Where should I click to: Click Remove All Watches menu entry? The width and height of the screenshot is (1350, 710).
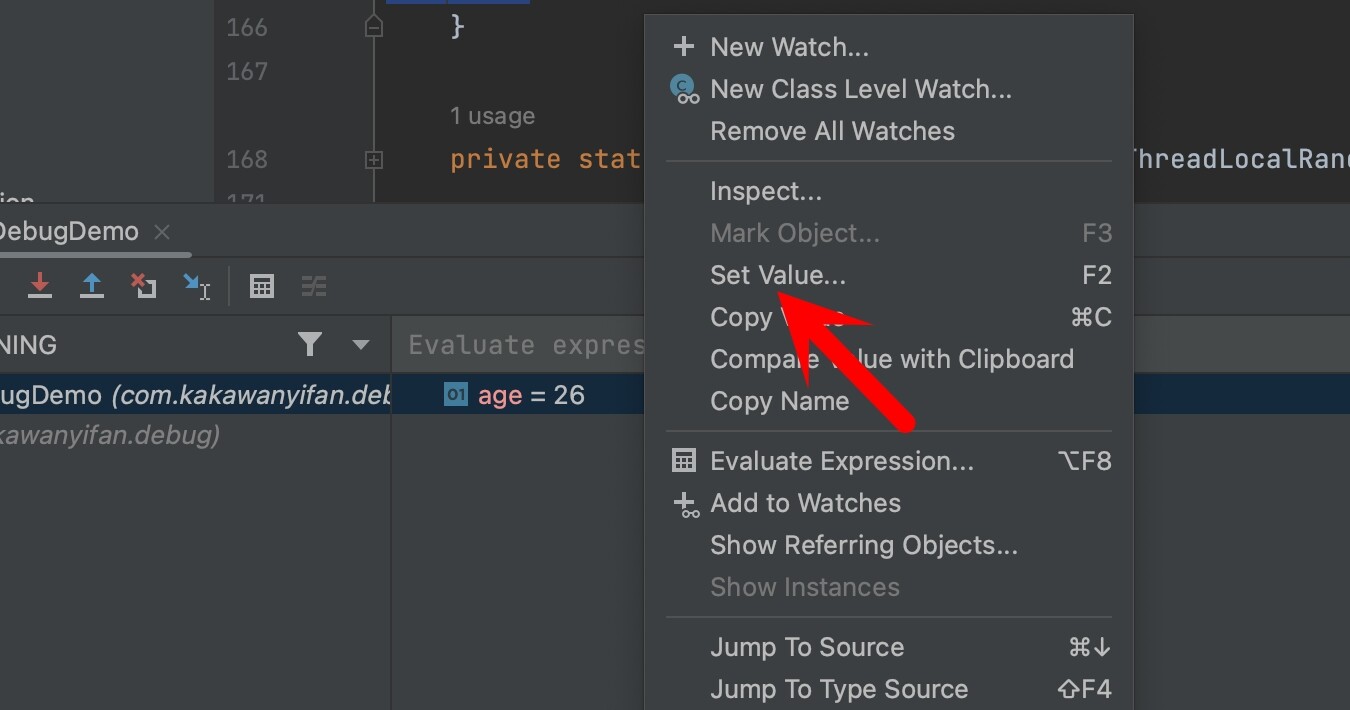pos(832,131)
